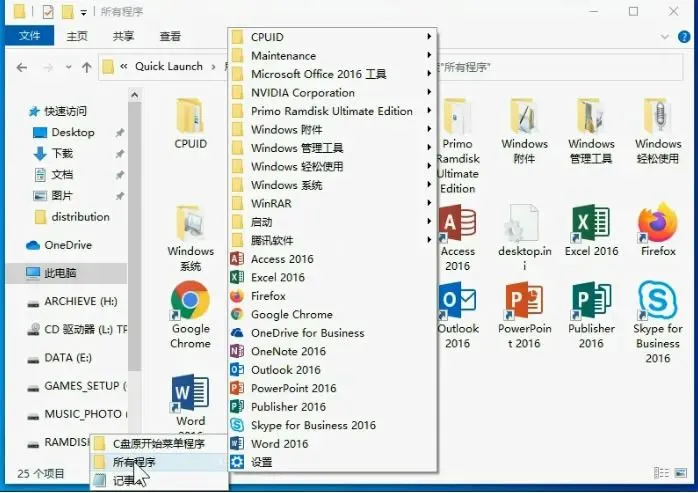
Task: Select 此电脑 in navigation pane
Action: (67, 273)
